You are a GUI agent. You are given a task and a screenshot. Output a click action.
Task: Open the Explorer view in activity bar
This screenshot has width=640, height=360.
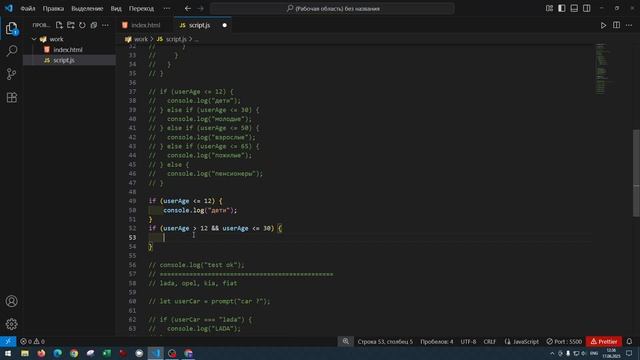(11, 28)
